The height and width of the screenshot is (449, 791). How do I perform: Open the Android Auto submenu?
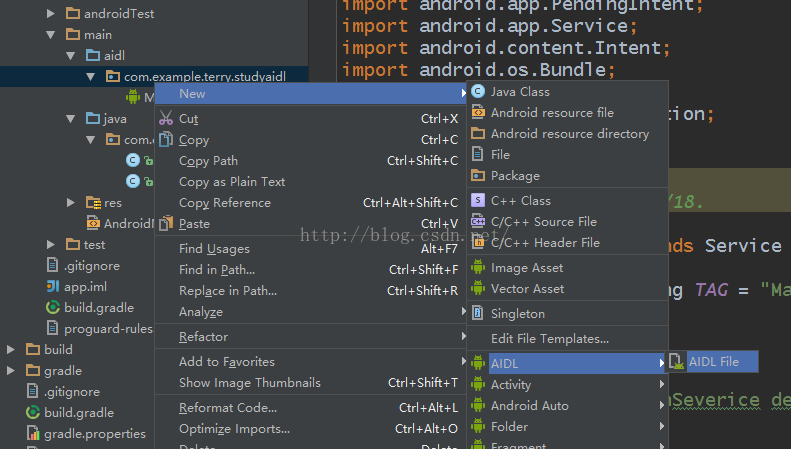coord(568,406)
